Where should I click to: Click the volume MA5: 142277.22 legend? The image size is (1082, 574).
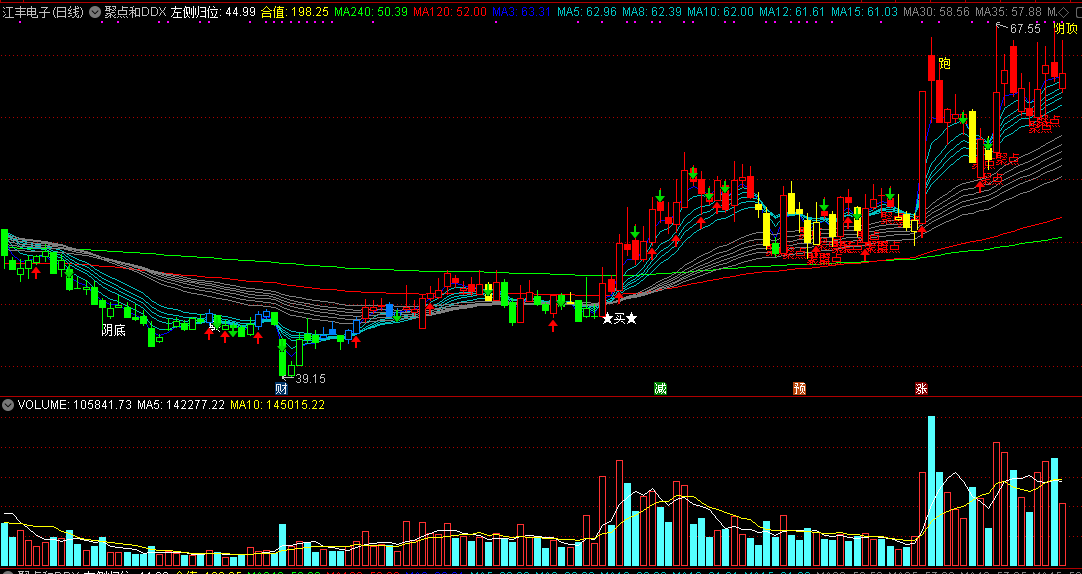[181, 405]
